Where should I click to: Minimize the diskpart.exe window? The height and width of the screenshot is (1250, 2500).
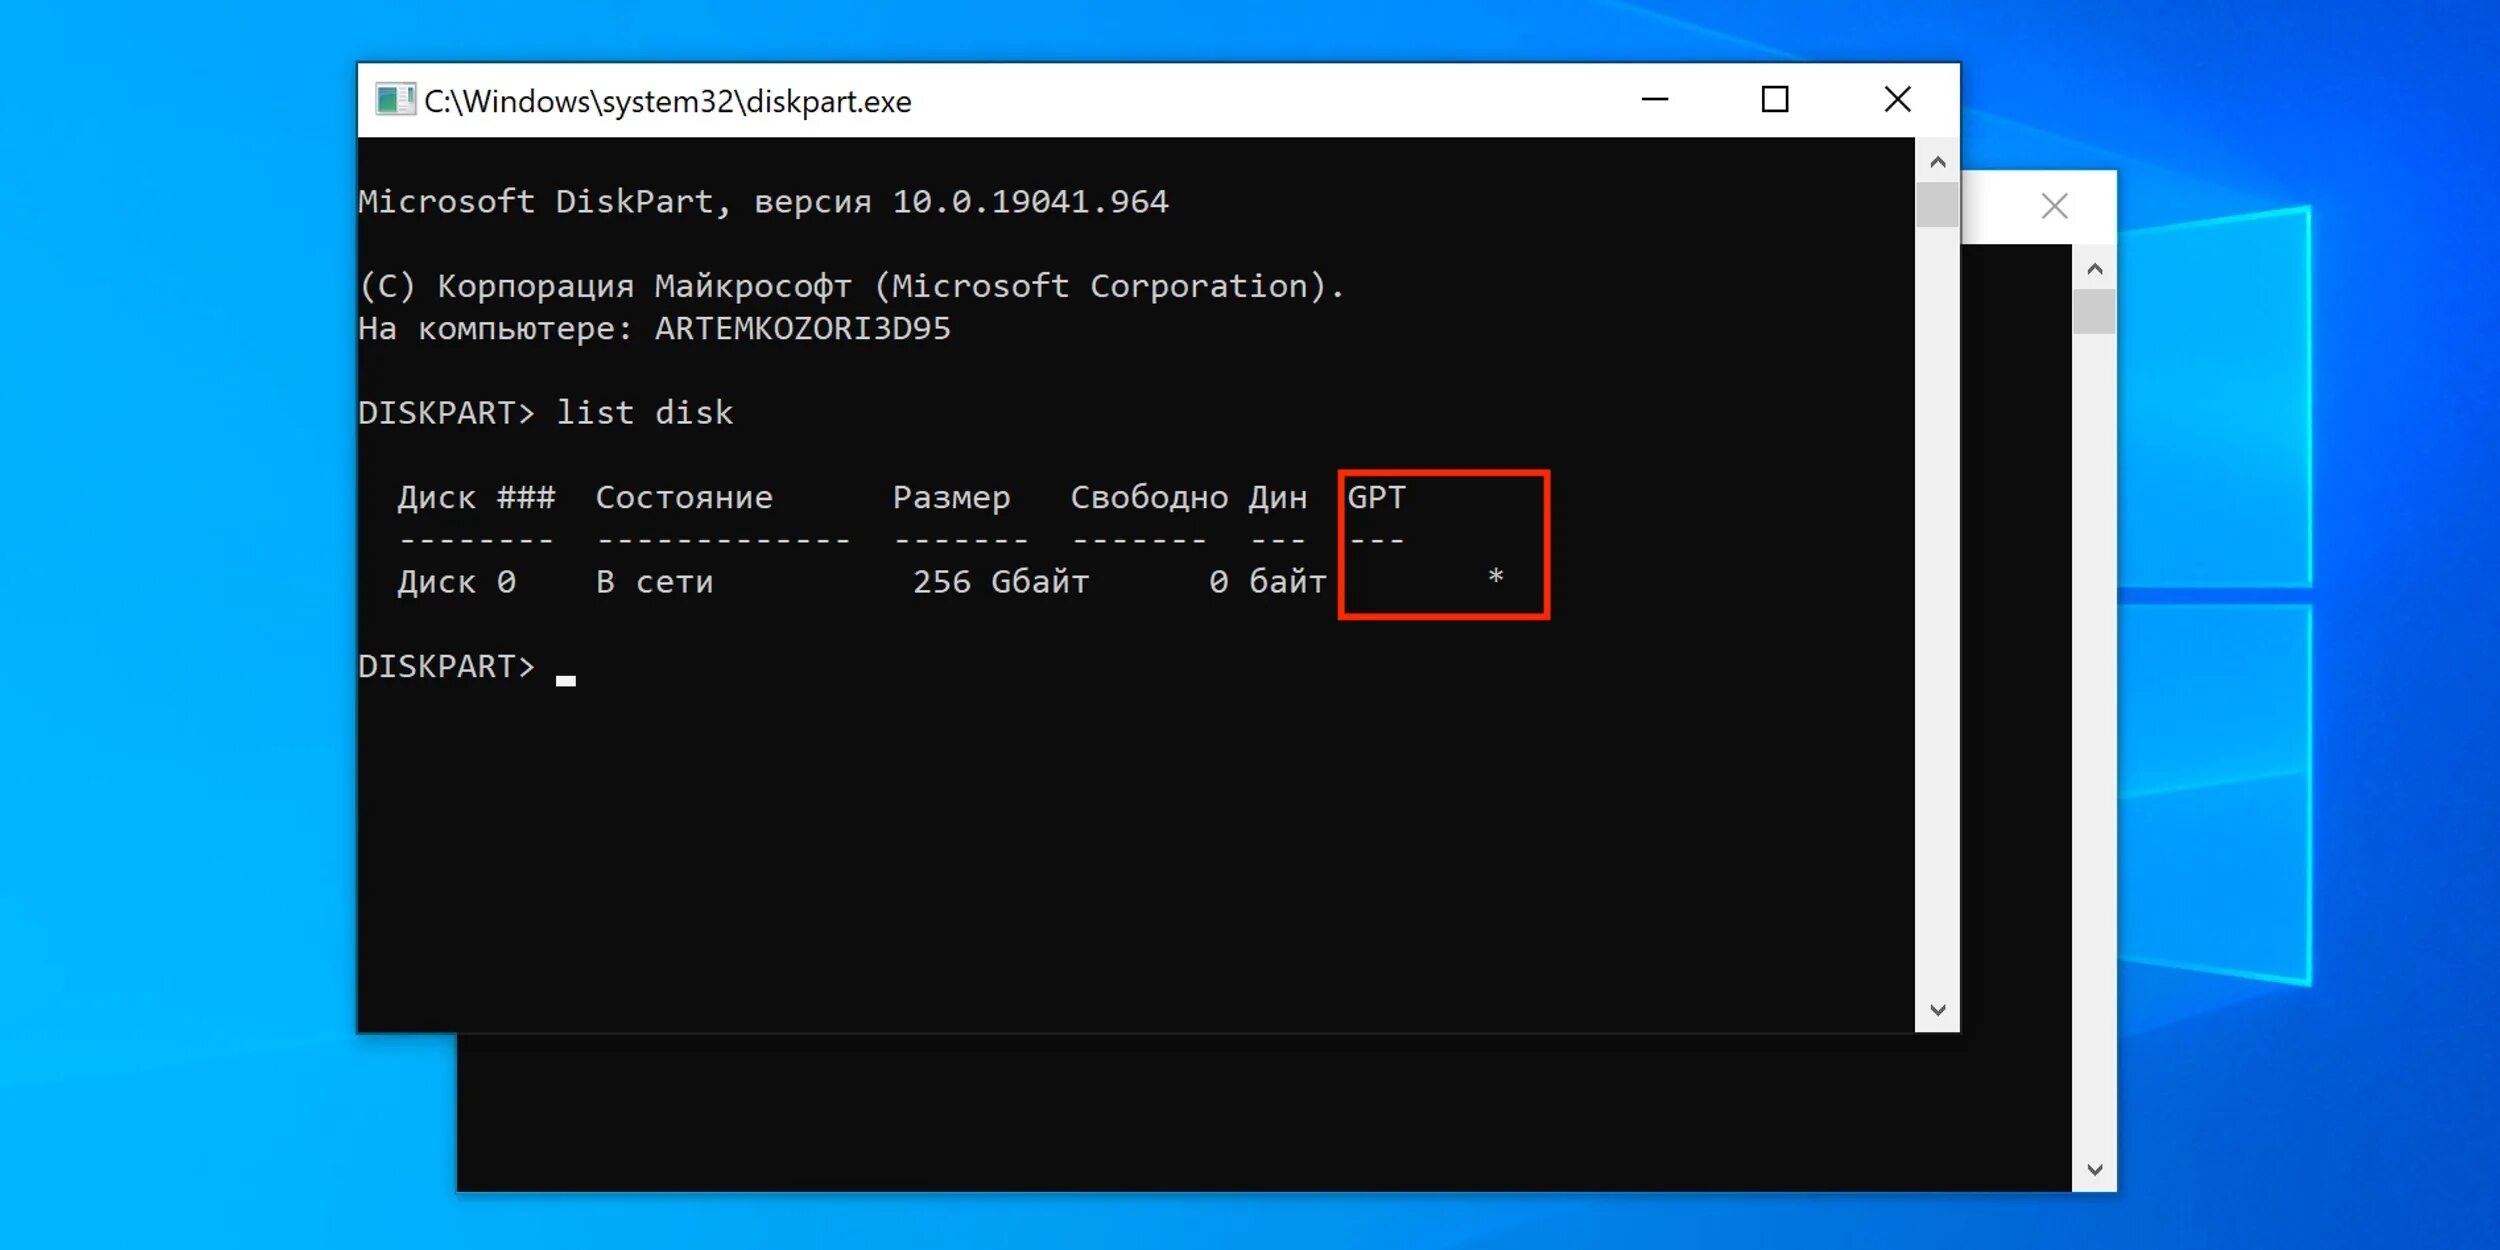pyautogui.click(x=1655, y=100)
